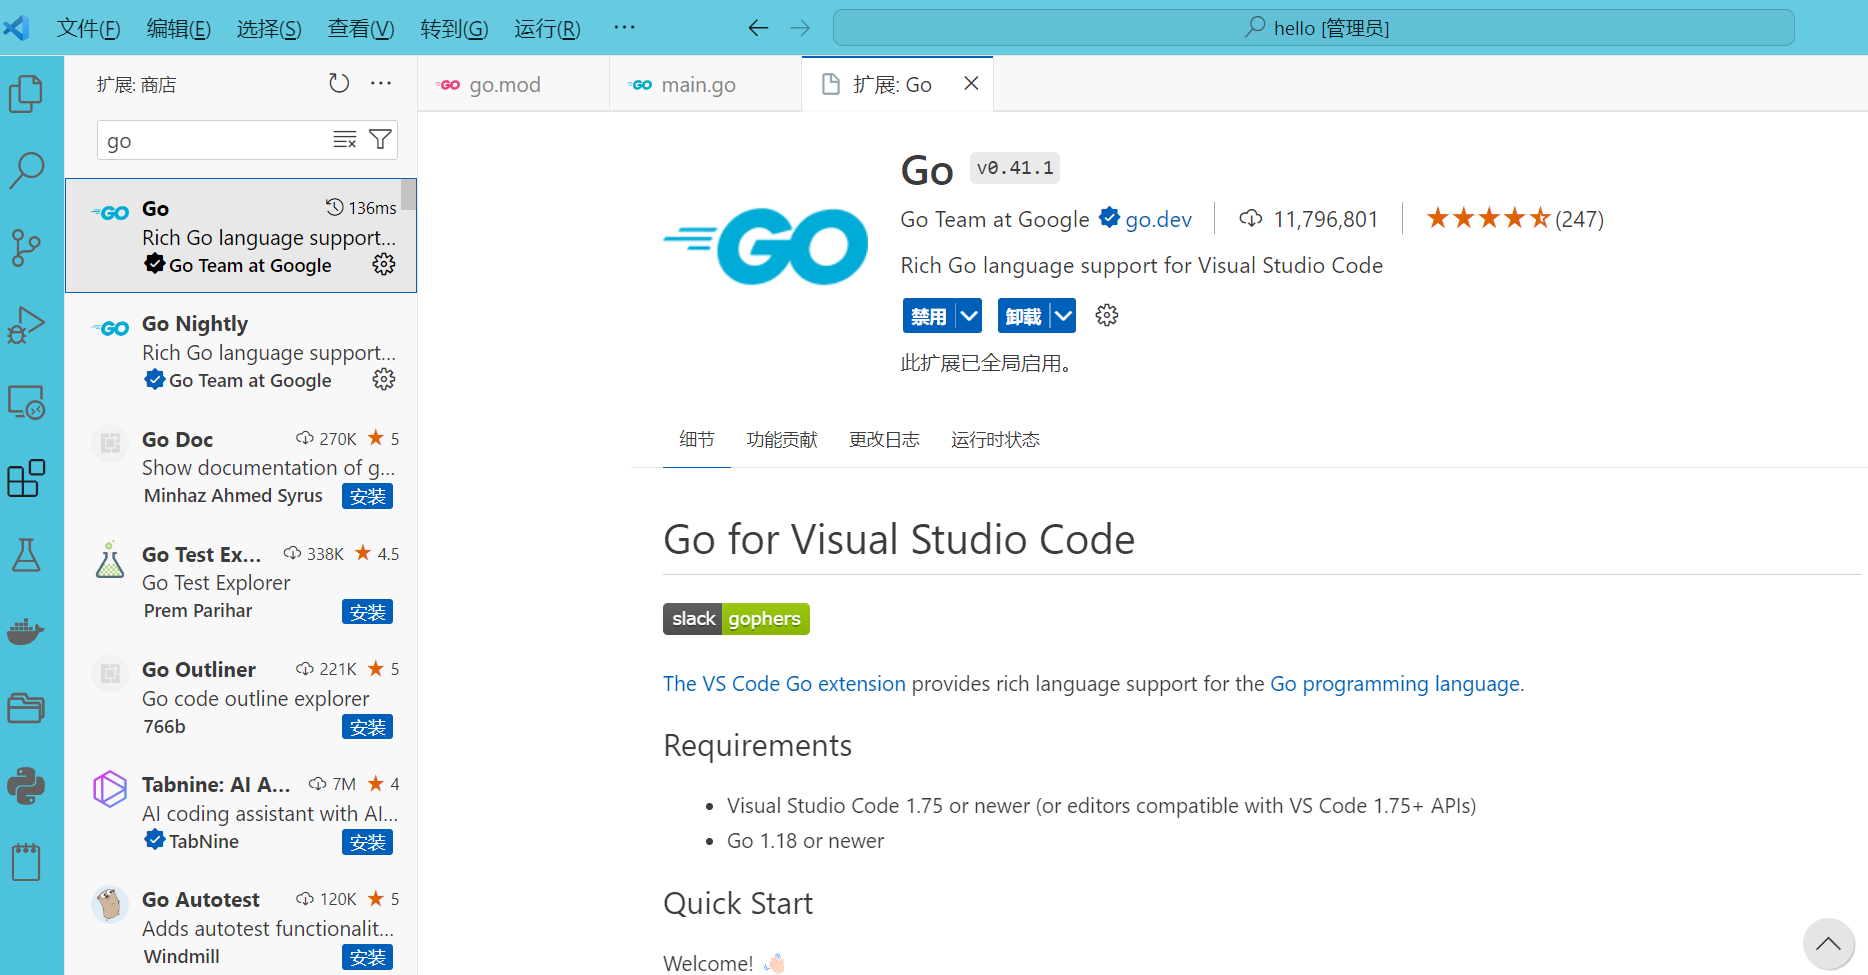The image size is (1868, 975).
Task: Open the 选择(S) menu
Action: click(269, 28)
